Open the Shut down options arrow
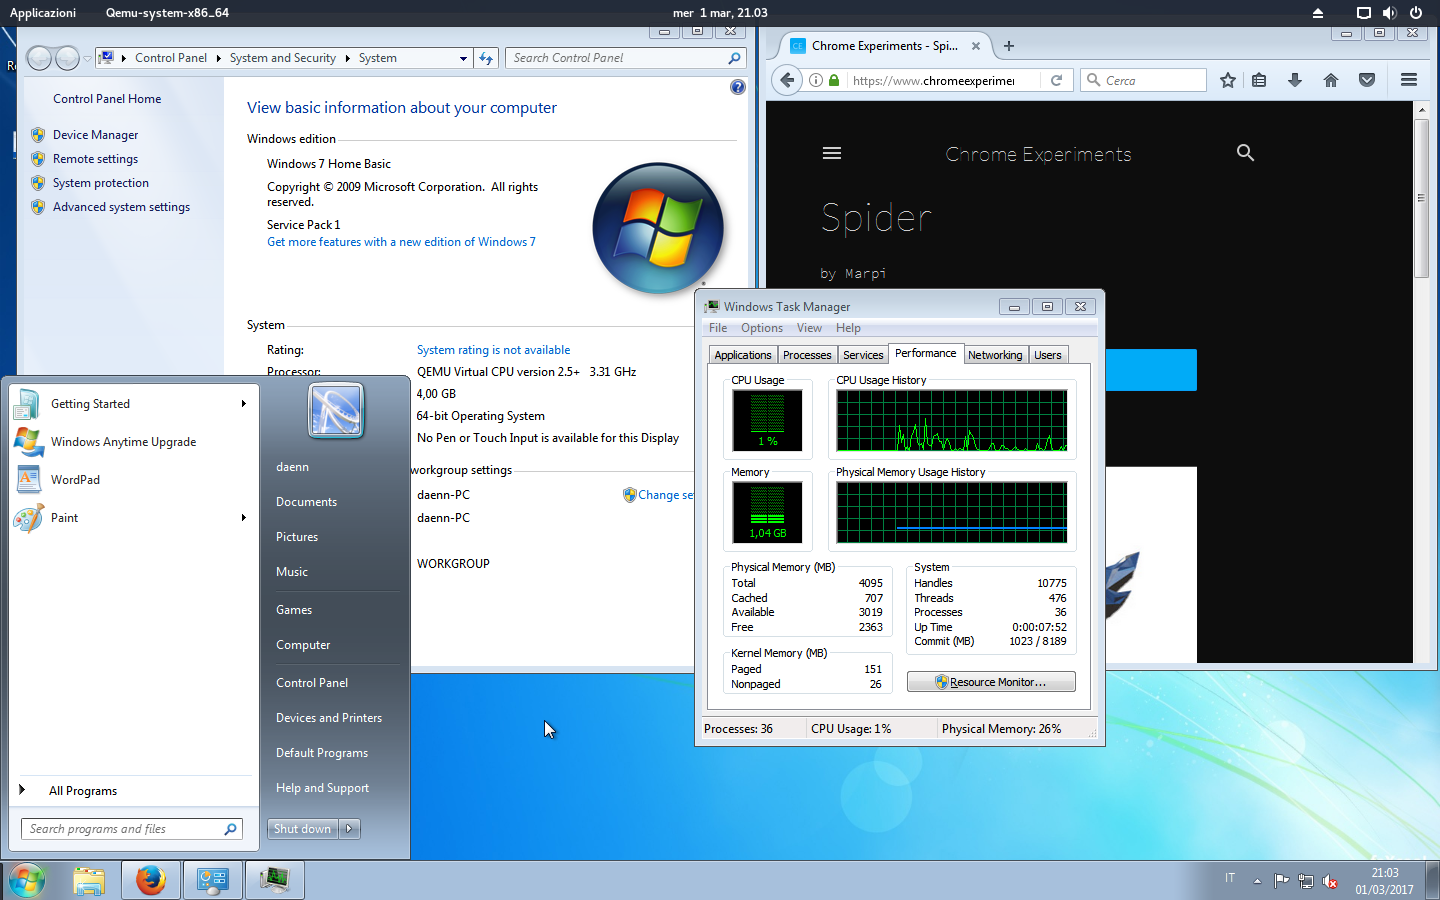Viewport: 1440px width, 900px height. [349, 829]
